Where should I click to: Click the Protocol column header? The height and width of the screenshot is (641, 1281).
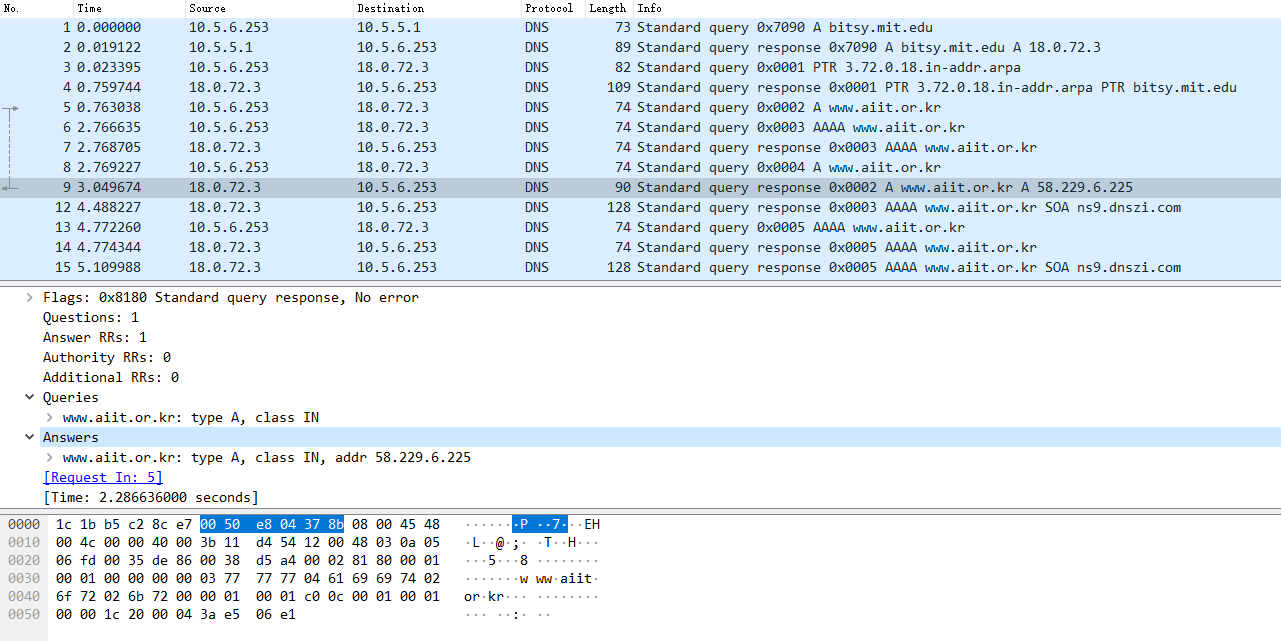[x=552, y=8]
